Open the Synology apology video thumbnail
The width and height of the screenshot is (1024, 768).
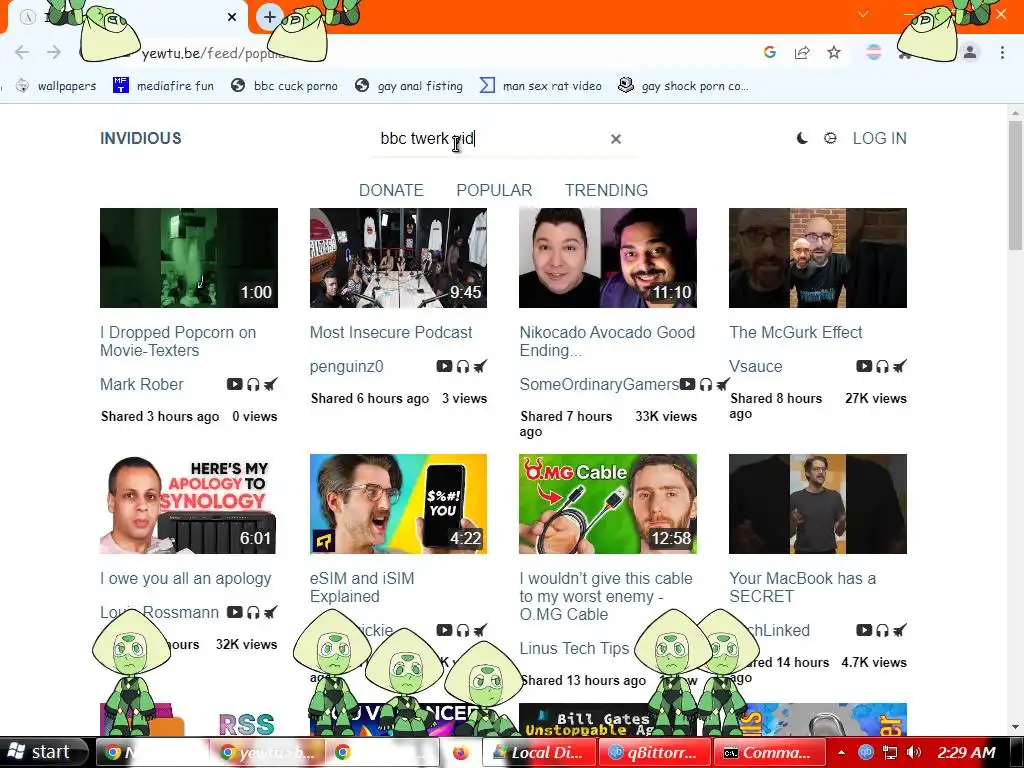[x=189, y=504]
